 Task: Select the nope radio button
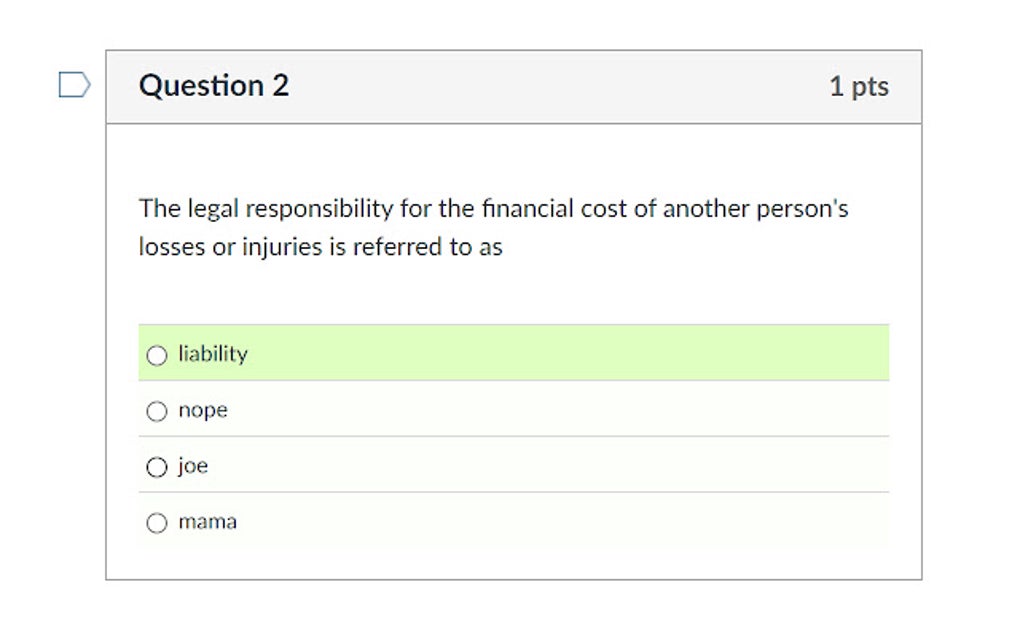tap(156, 411)
